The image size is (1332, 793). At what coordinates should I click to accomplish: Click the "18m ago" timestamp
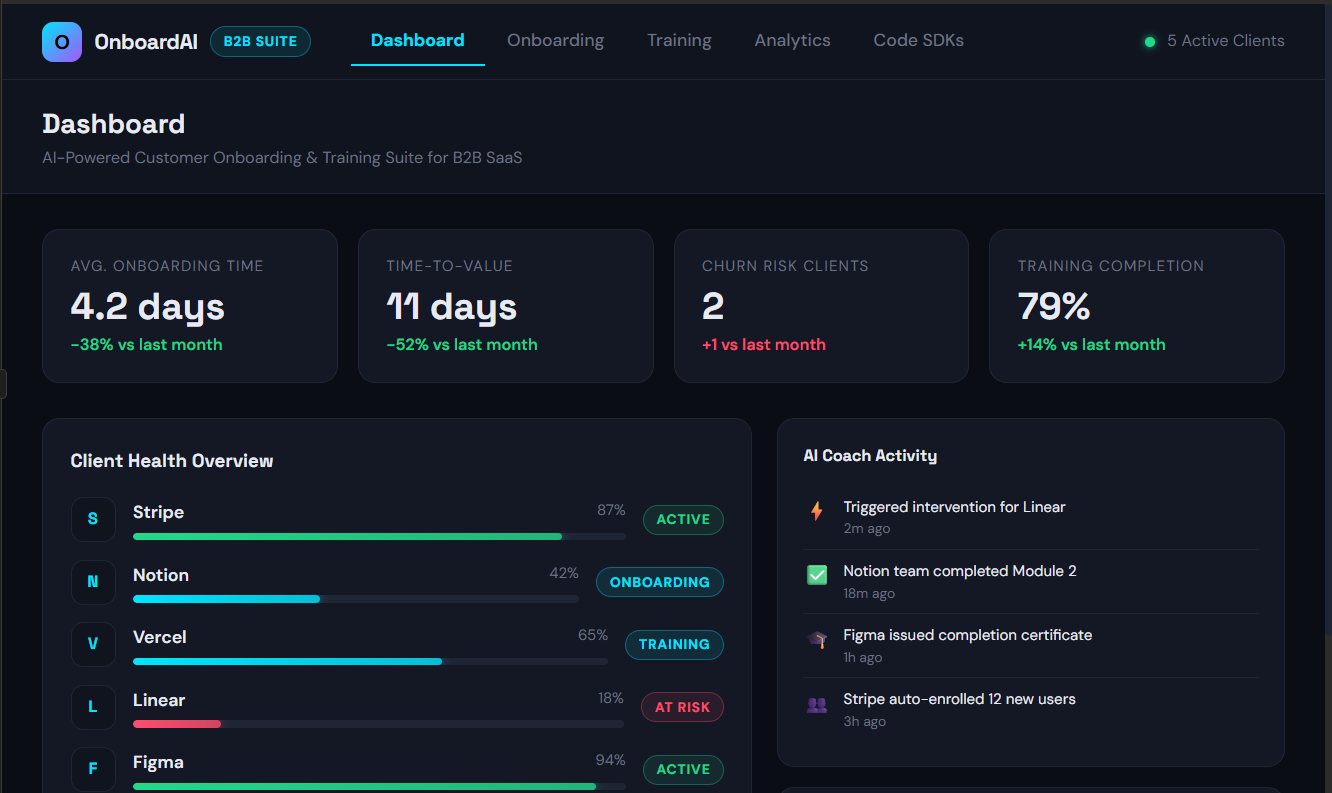[869, 594]
